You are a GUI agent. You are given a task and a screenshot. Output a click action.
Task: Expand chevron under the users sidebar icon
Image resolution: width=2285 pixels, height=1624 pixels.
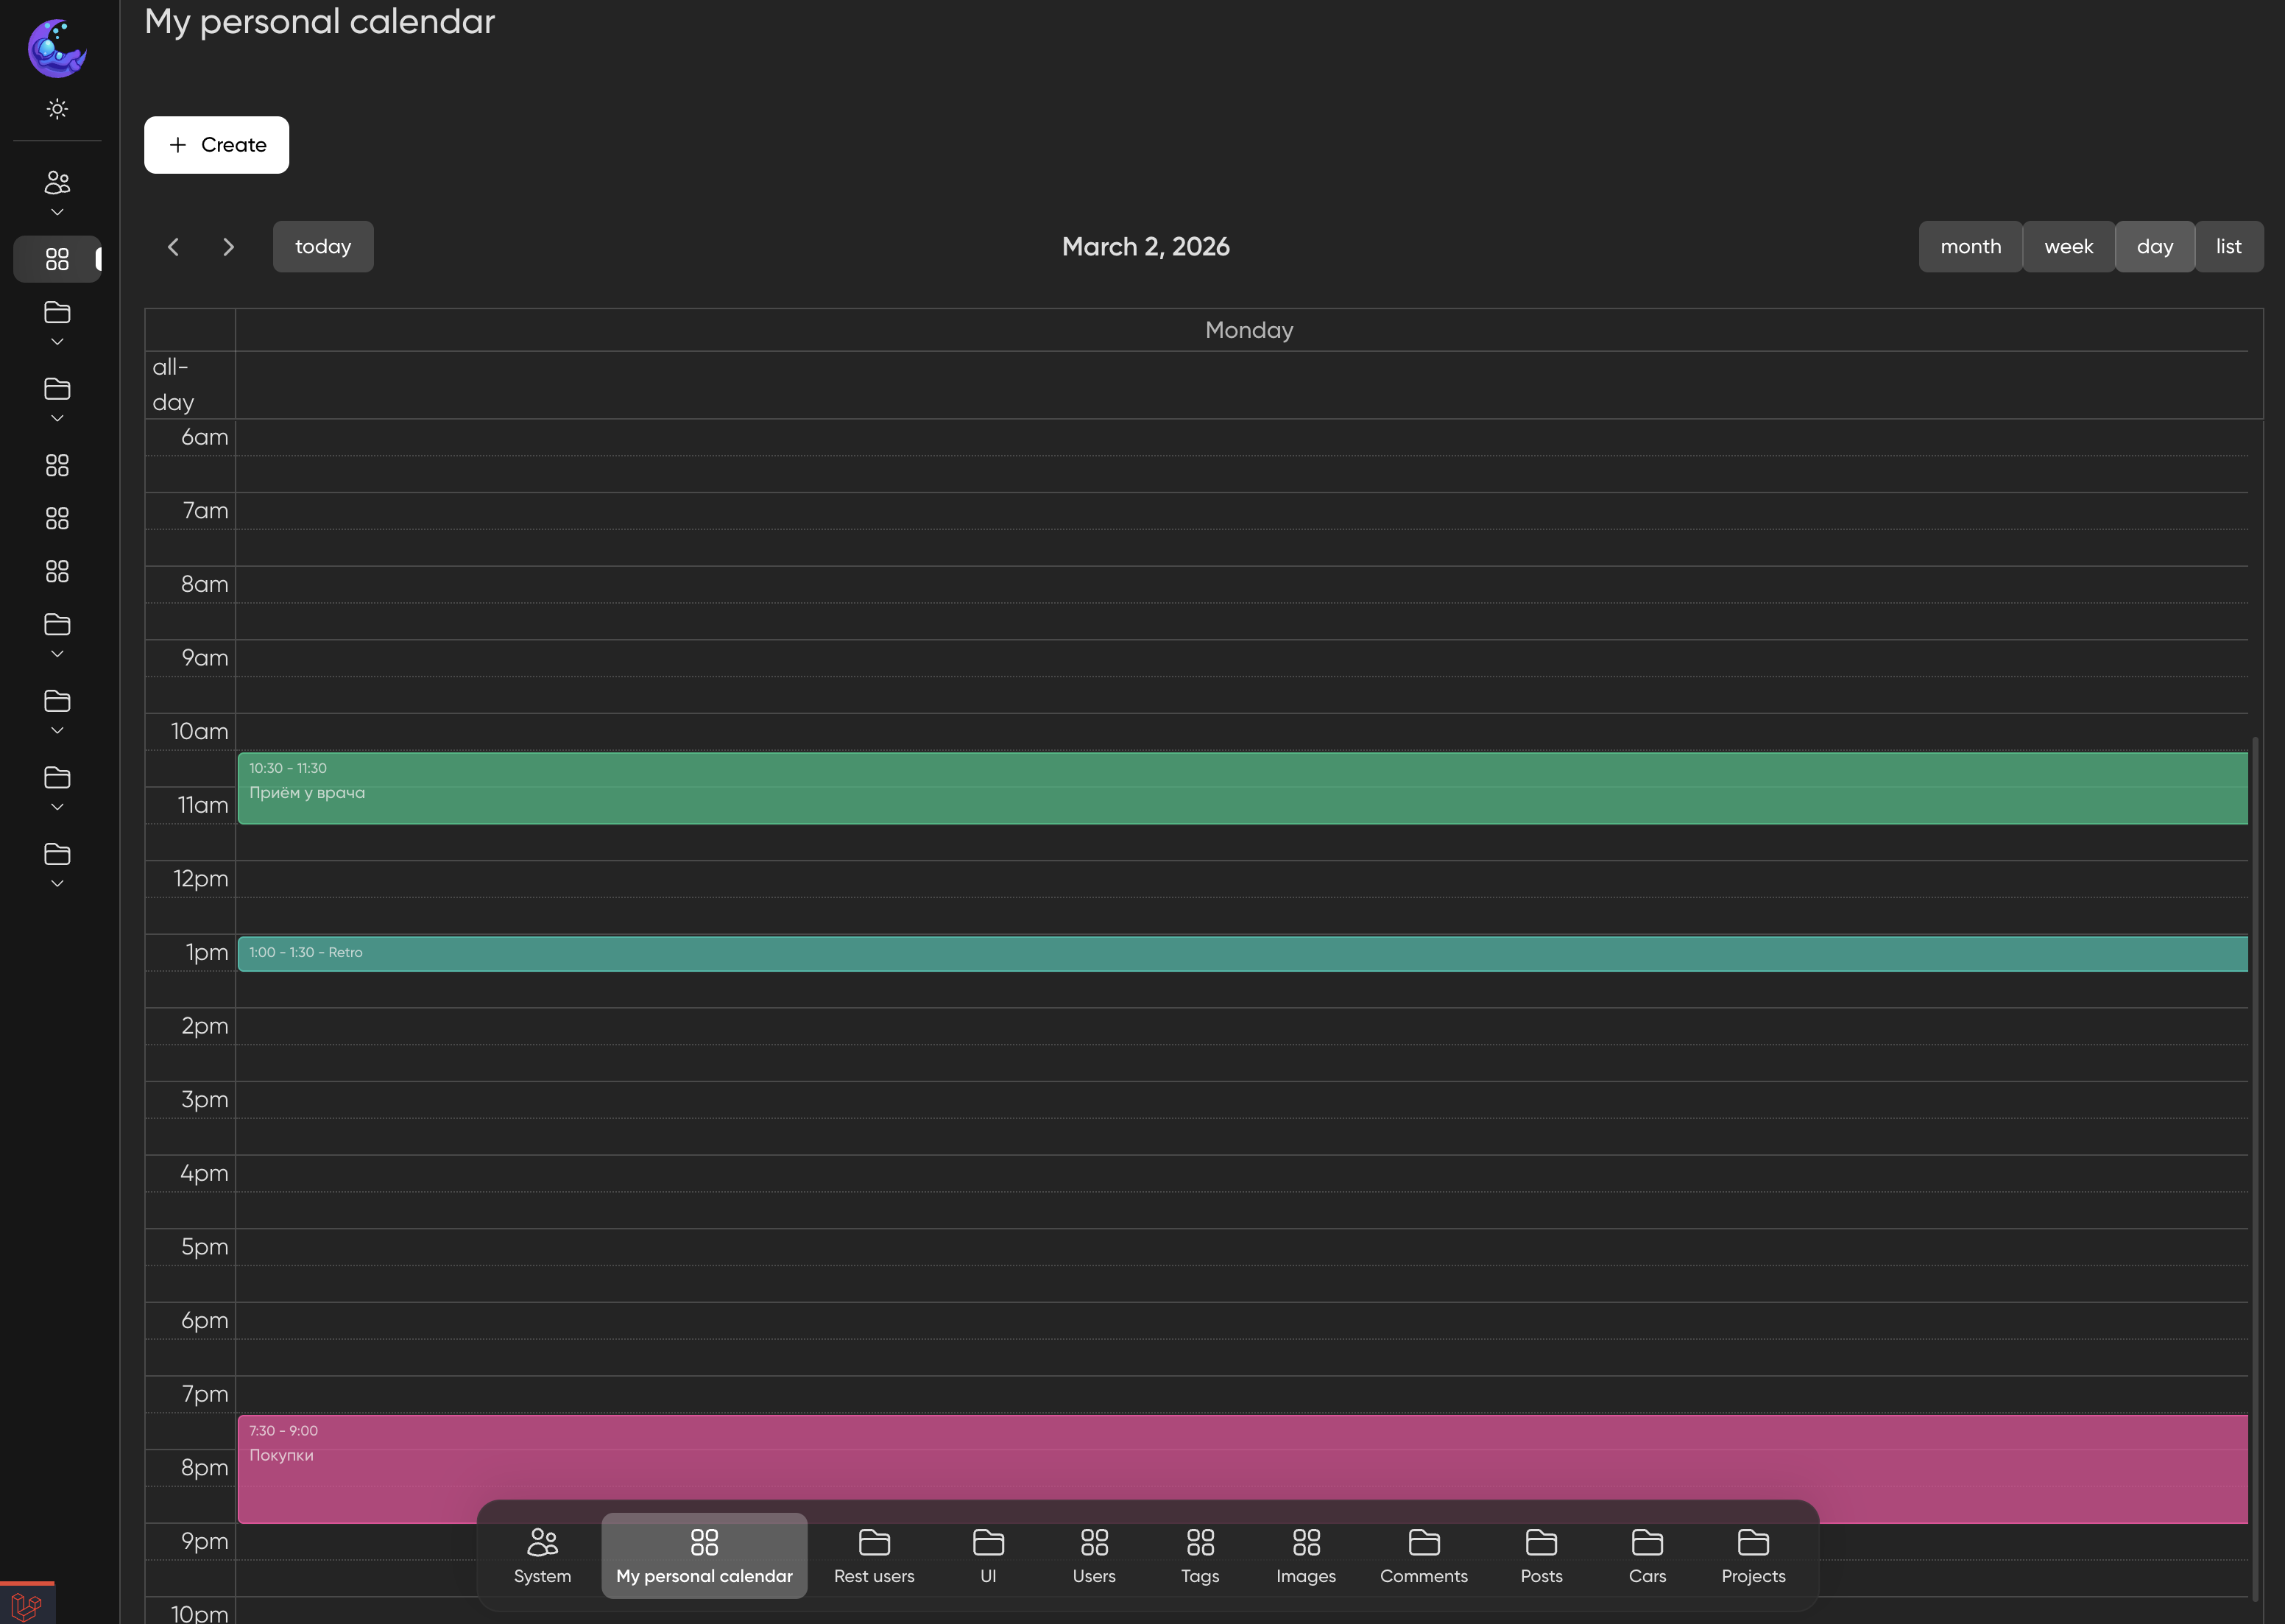pyautogui.click(x=57, y=213)
